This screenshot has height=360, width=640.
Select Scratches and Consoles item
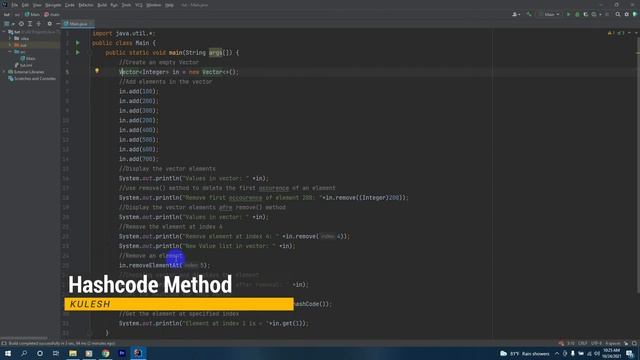(x=32, y=78)
